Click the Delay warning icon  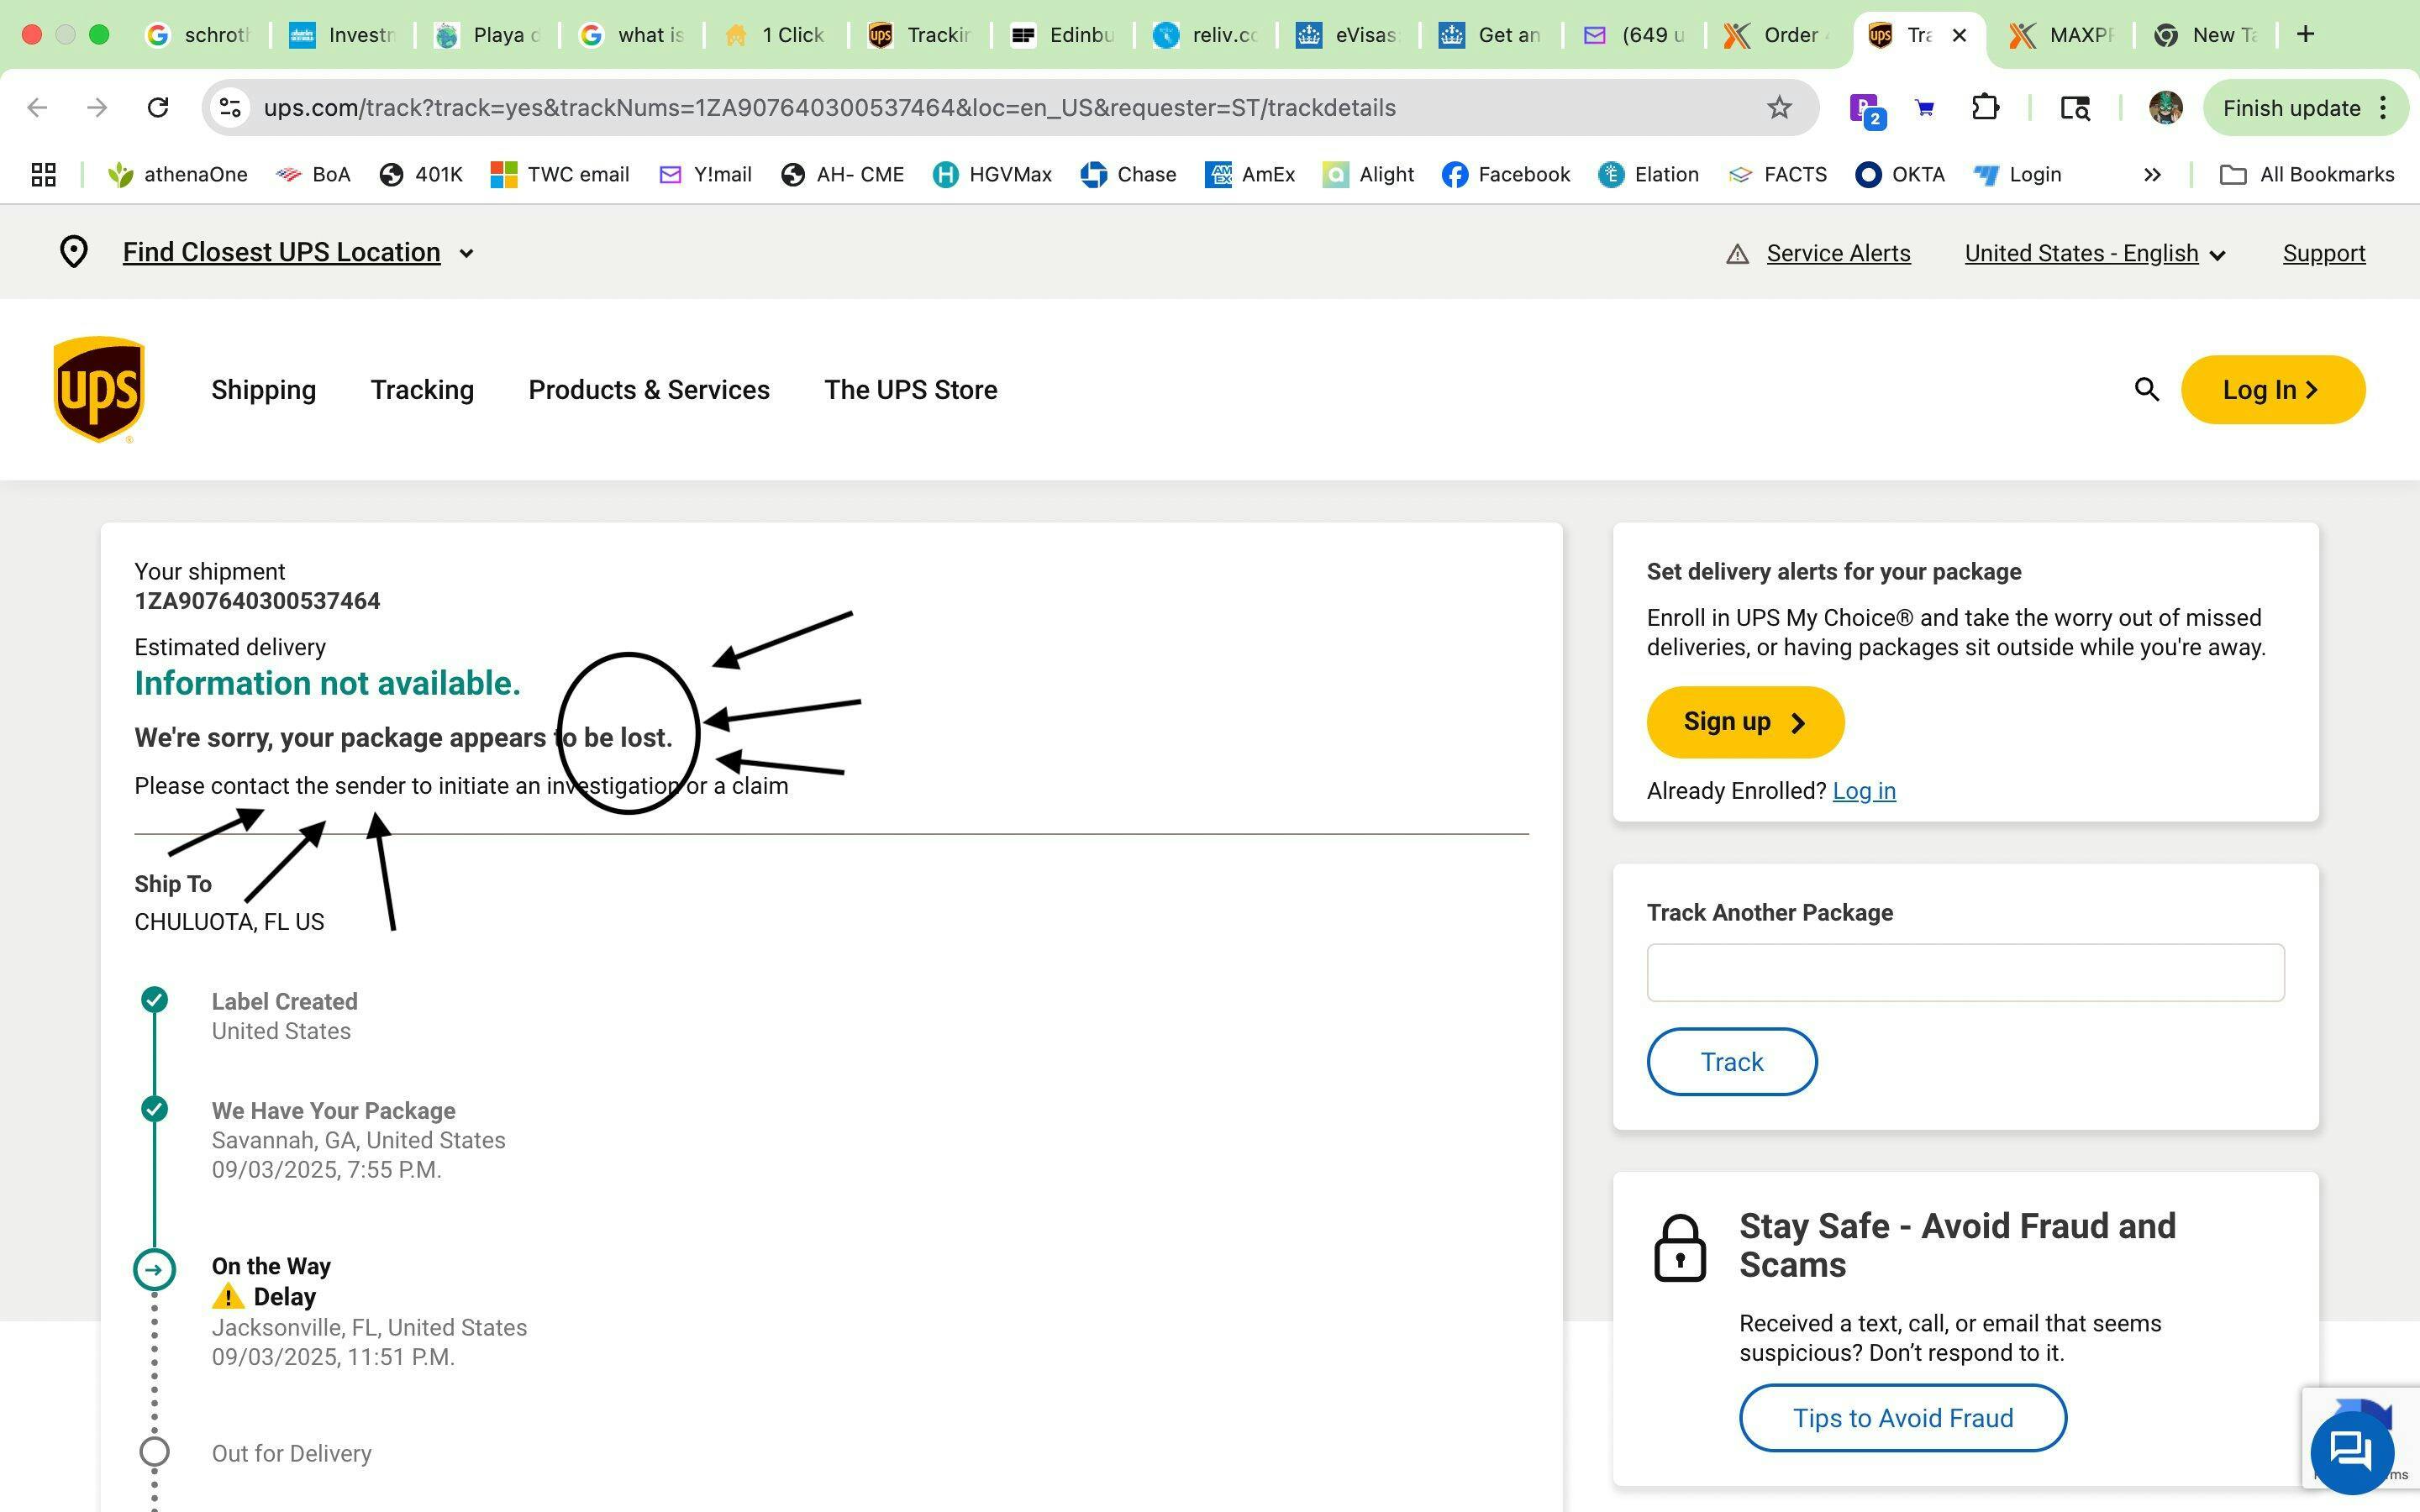tap(228, 1297)
